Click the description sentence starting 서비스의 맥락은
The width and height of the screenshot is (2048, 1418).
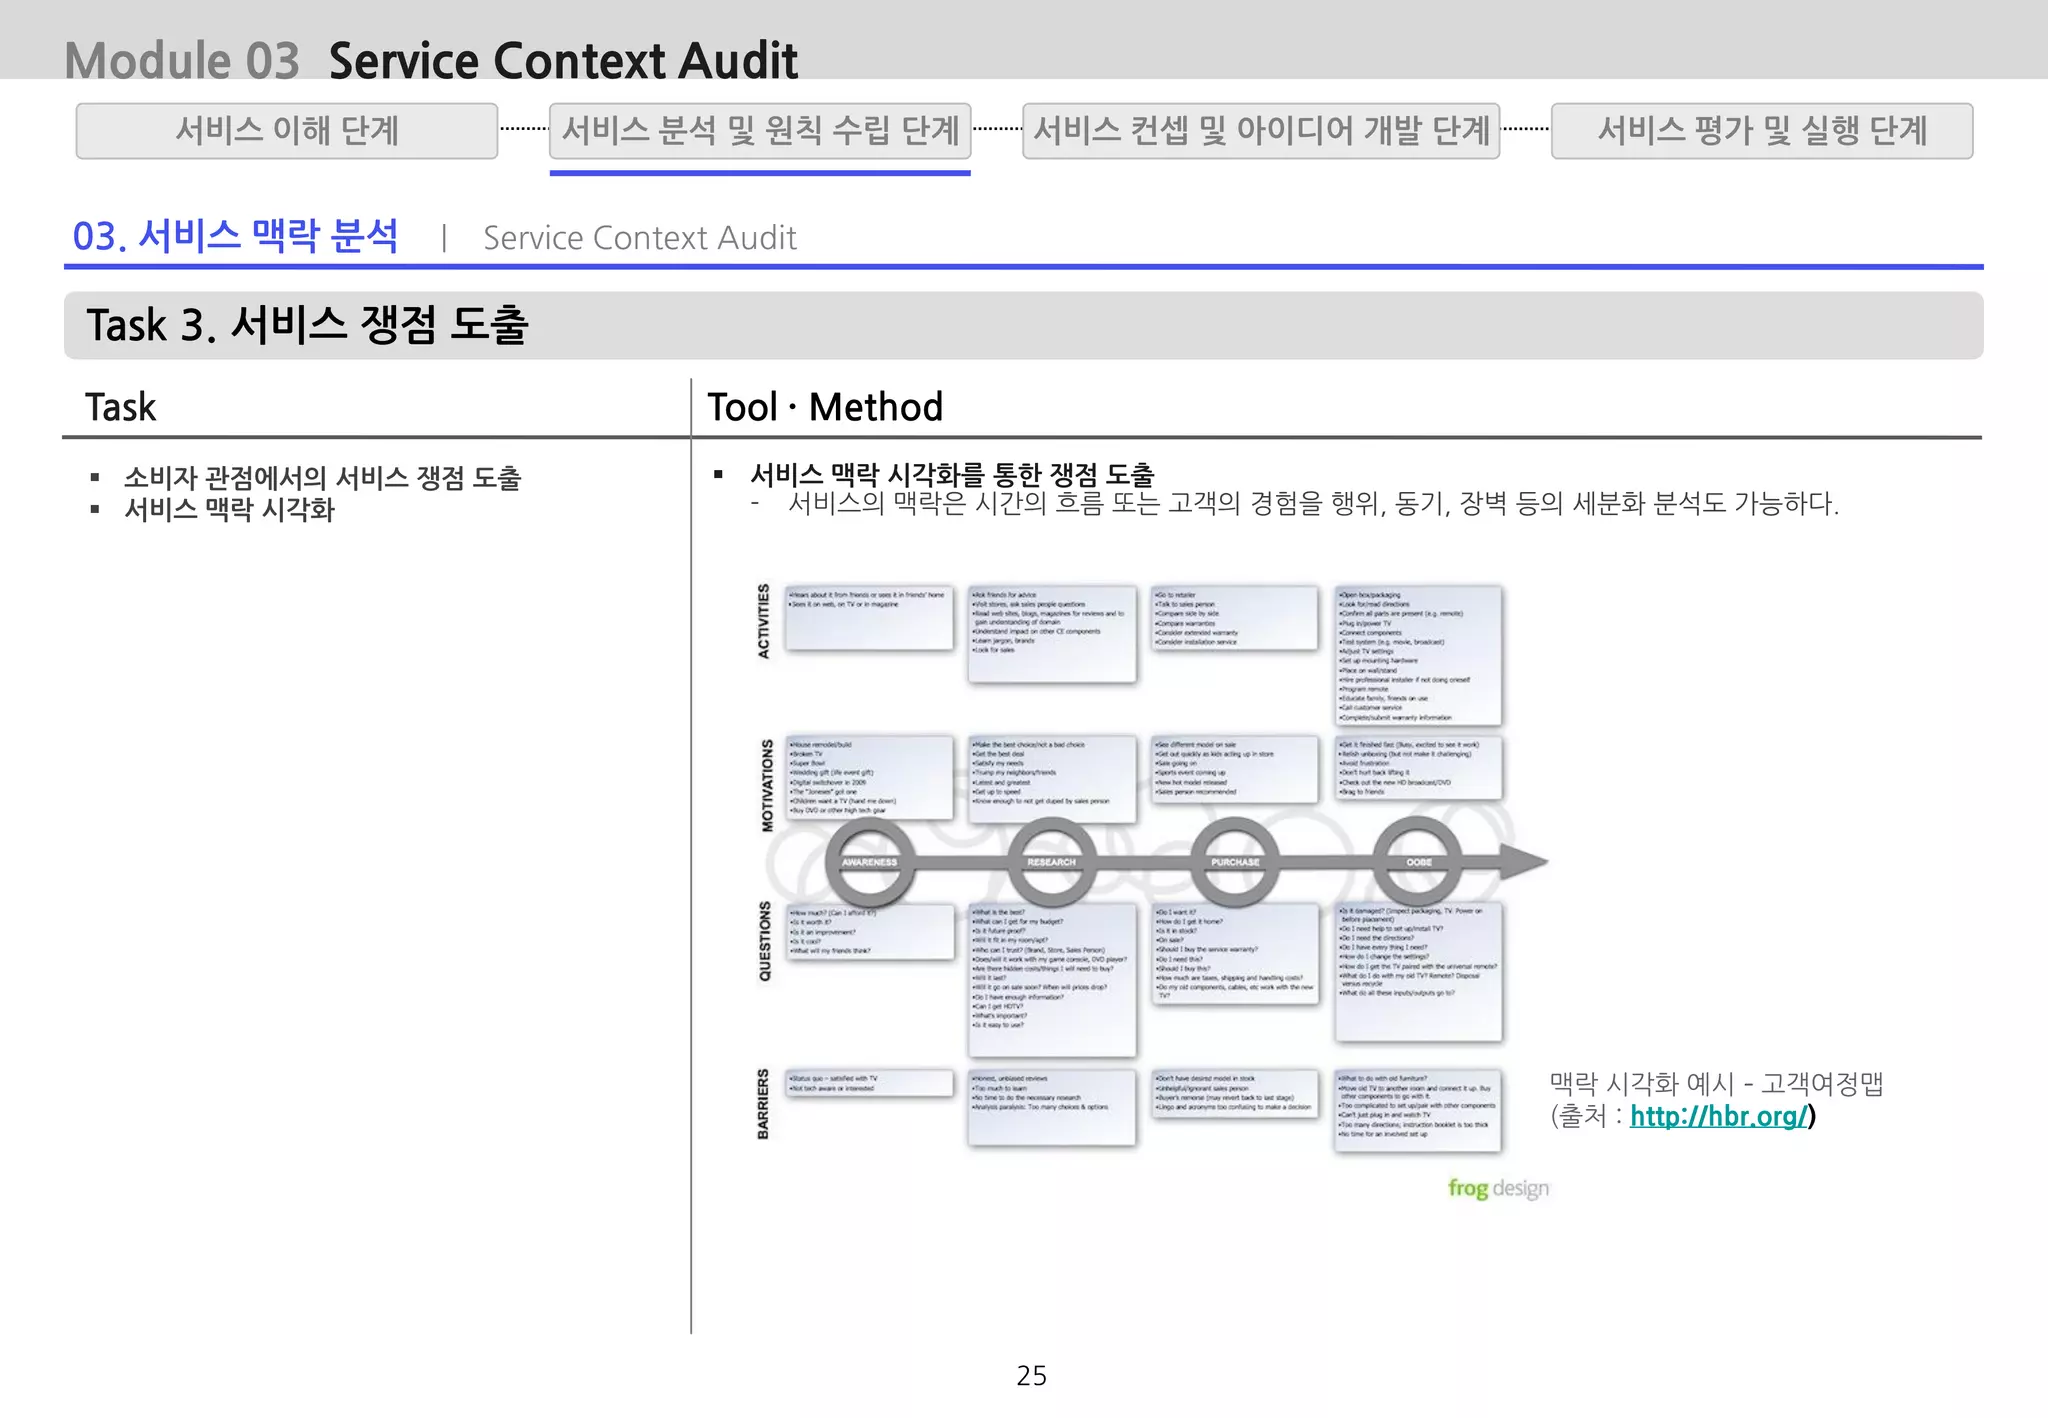pyautogui.click(x=1313, y=503)
